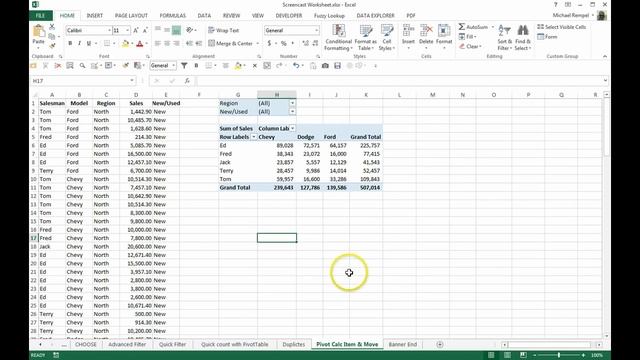Click the save floppy icon in the Quick Access Toolbar
640x360 pixels.
(337, 66)
